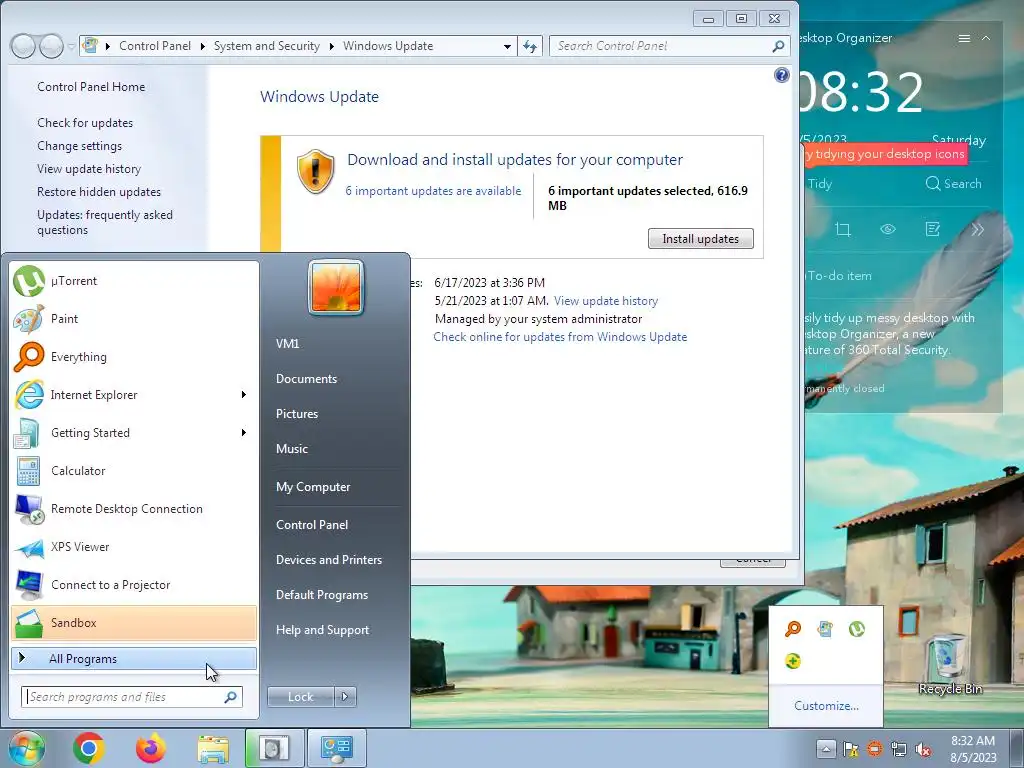The width and height of the screenshot is (1024, 768).
Task: Toggle the hidden tray icons arrow
Action: click(x=826, y=749)
